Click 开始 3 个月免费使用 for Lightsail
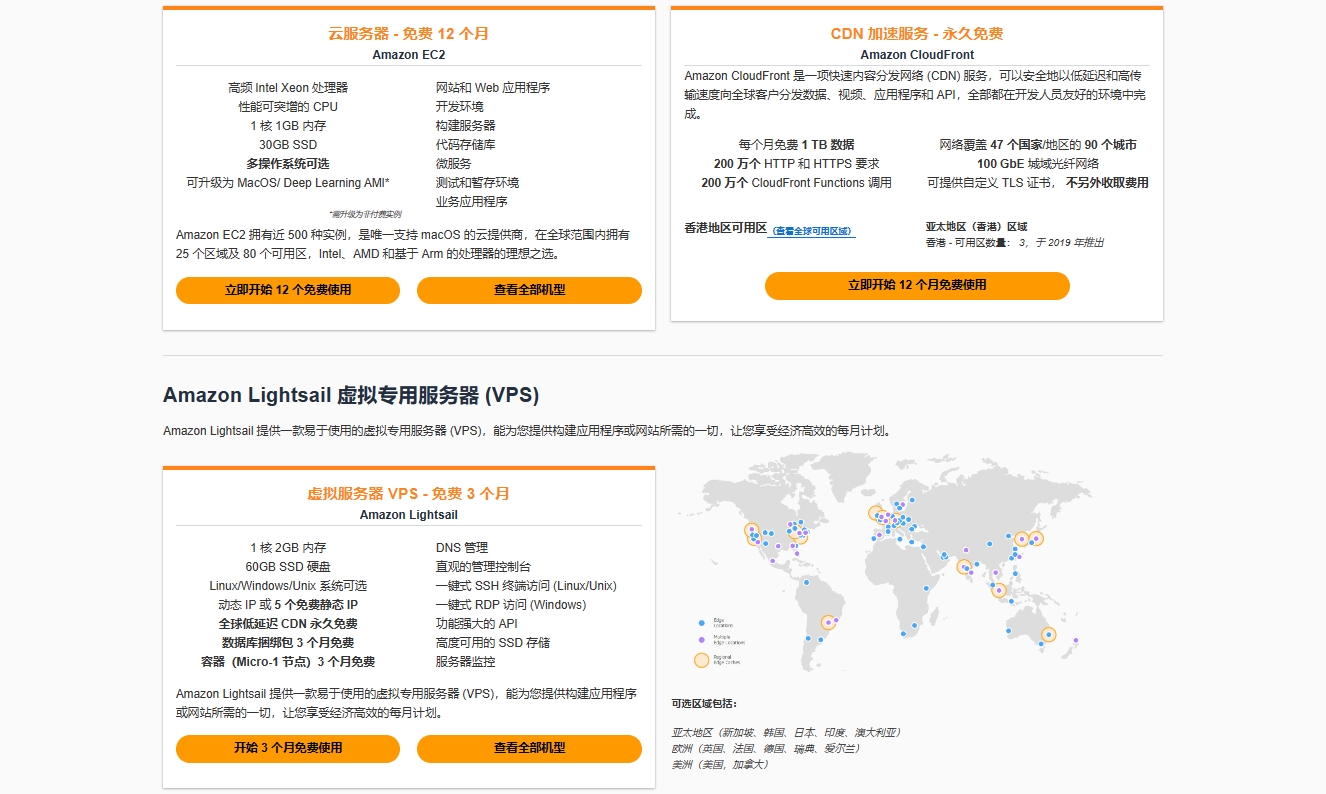Image resolution: width=1326 pixels, height=794 pixels. click(x=288, y=748)
